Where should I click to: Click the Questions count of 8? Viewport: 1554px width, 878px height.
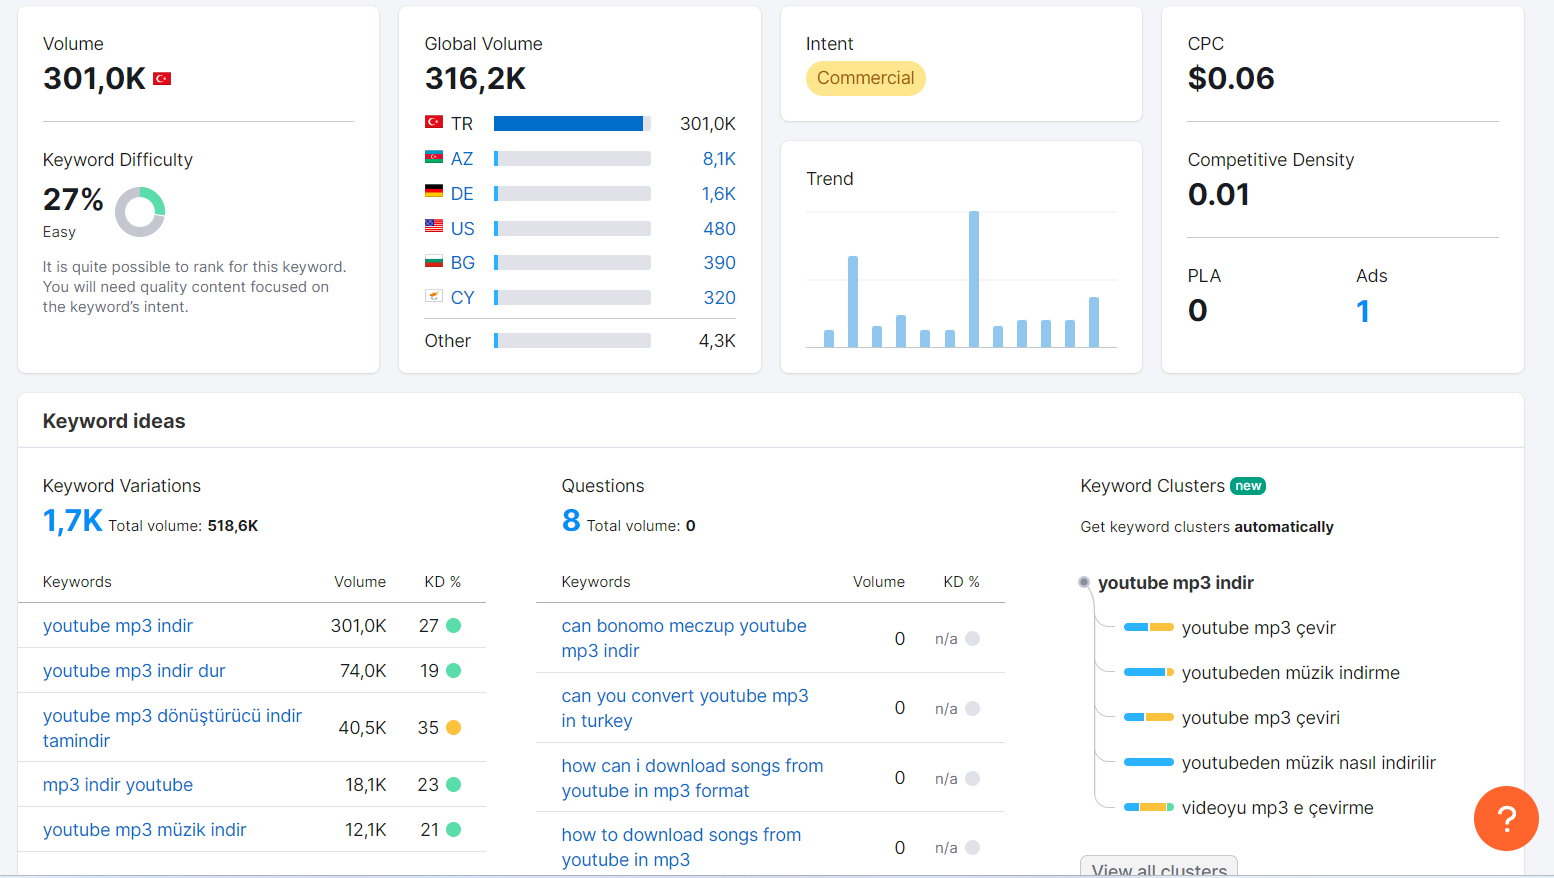pos(571,521)
